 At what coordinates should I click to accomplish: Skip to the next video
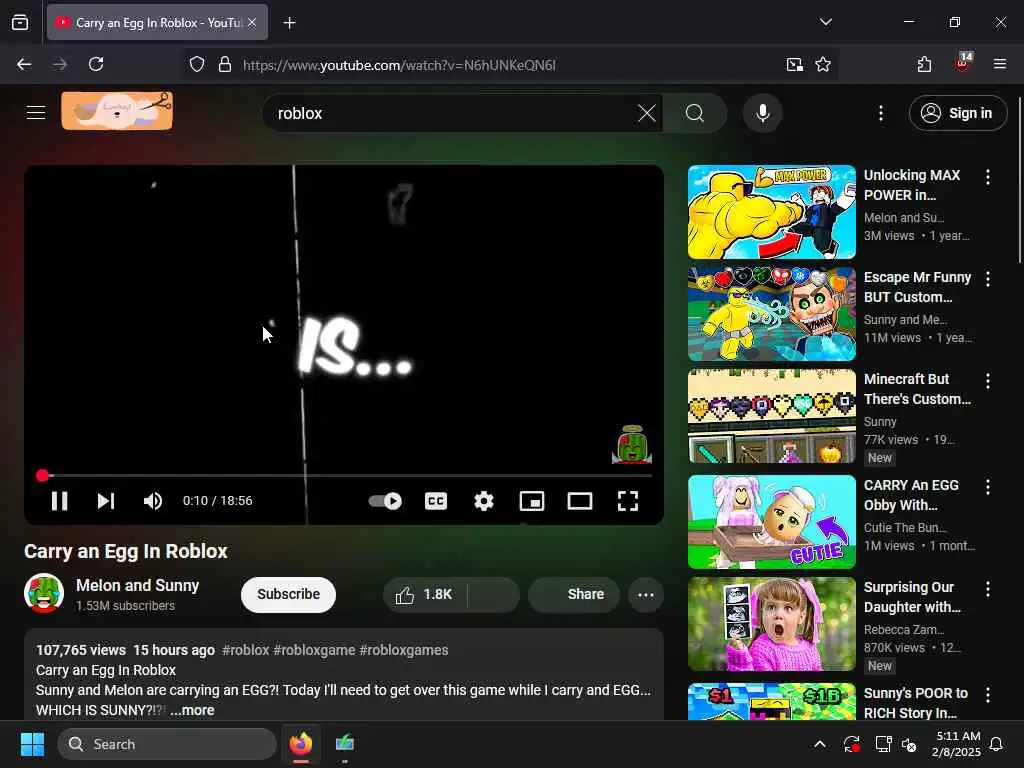[x=106, y=501]
